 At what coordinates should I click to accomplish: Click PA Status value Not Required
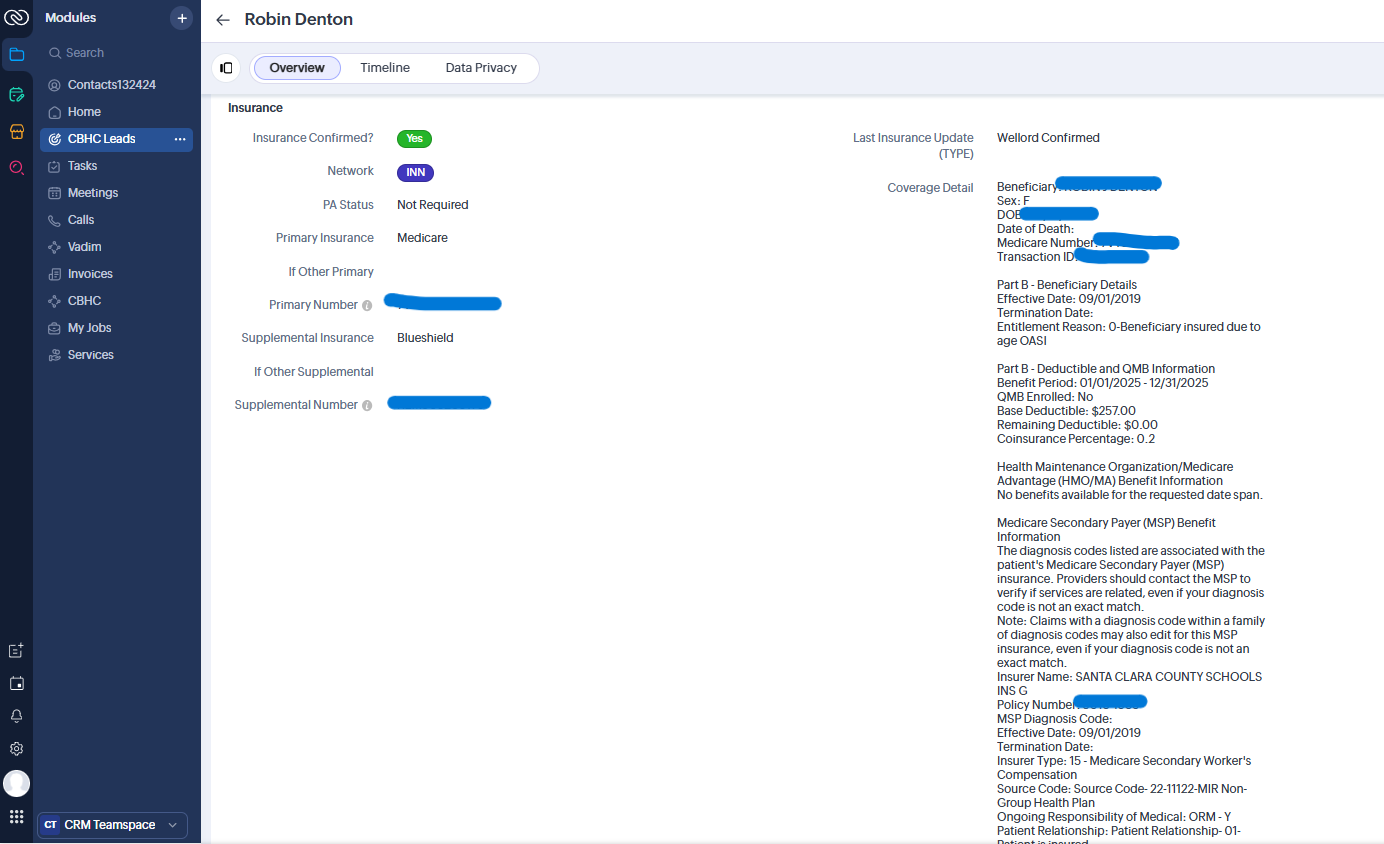(x=432, y=205)
